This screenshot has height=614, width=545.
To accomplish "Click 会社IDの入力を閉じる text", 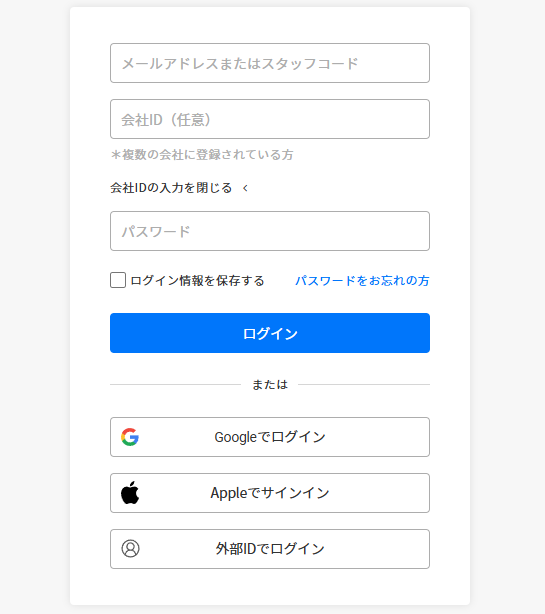I will 171,188.
